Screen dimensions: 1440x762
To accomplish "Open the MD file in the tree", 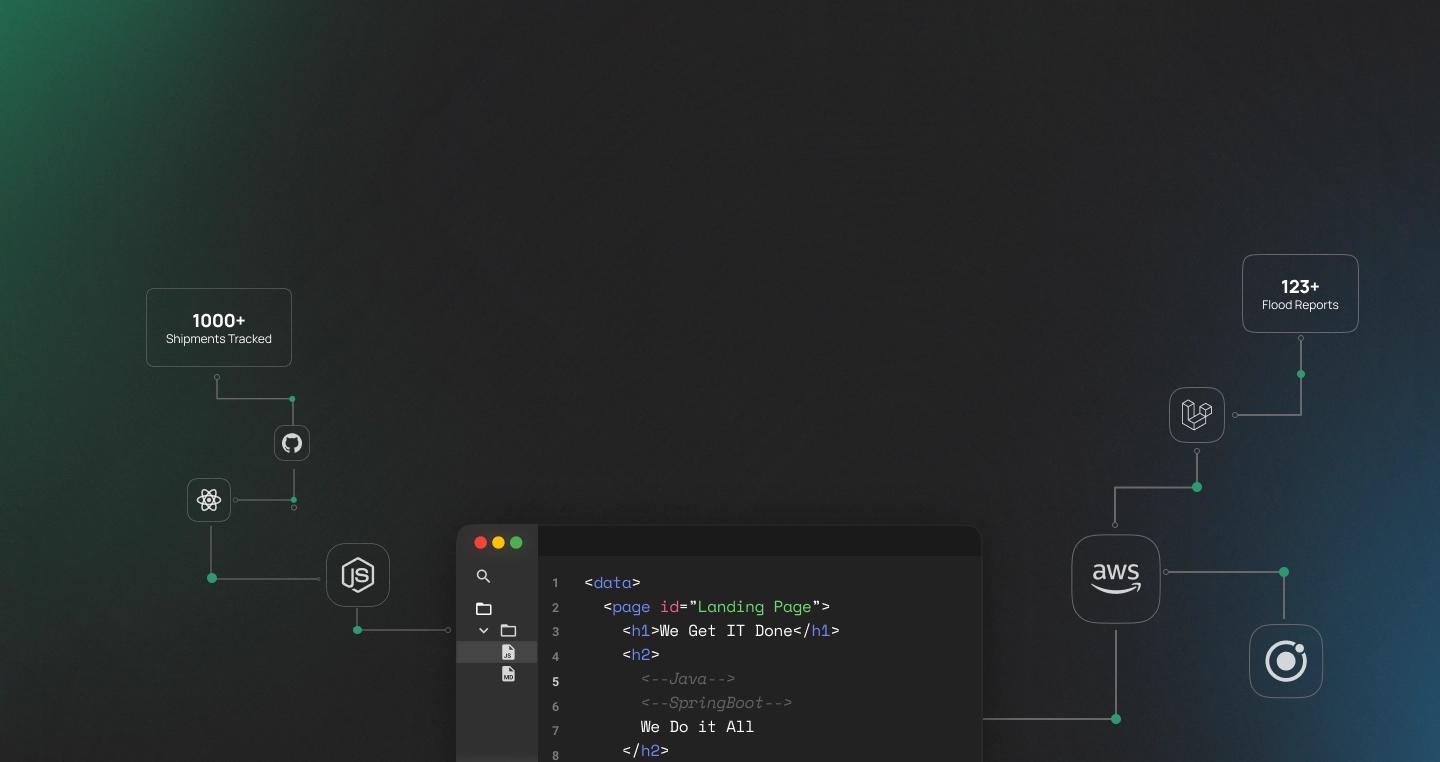I will (x=508, y=674).
